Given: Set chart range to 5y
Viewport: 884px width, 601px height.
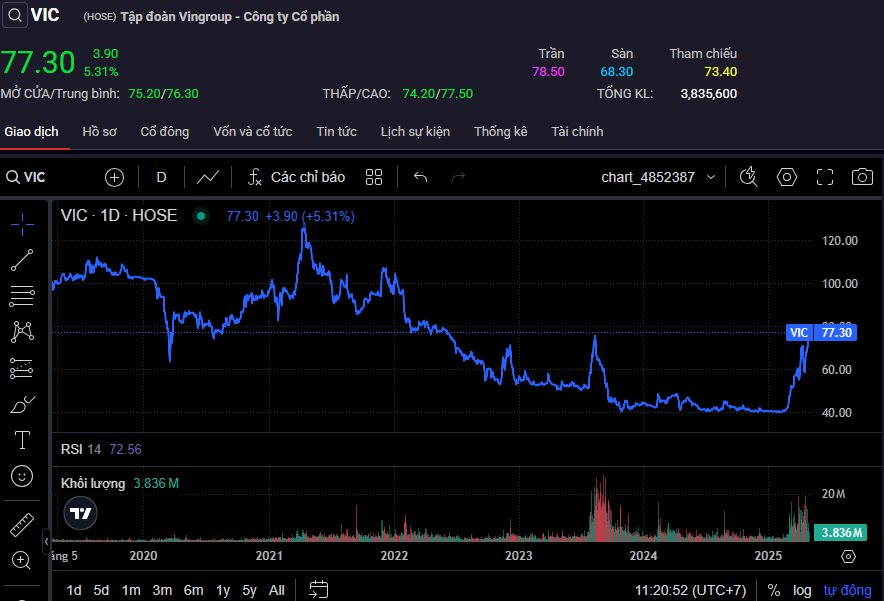Looking at the screenshot, I should pos(249,590).
